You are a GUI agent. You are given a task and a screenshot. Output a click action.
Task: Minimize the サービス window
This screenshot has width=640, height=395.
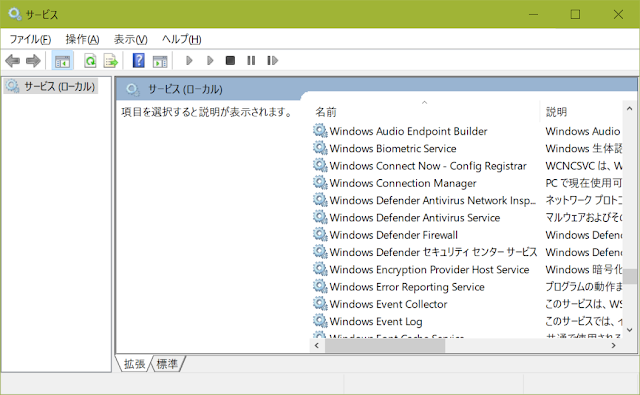(x=533, y=14)
